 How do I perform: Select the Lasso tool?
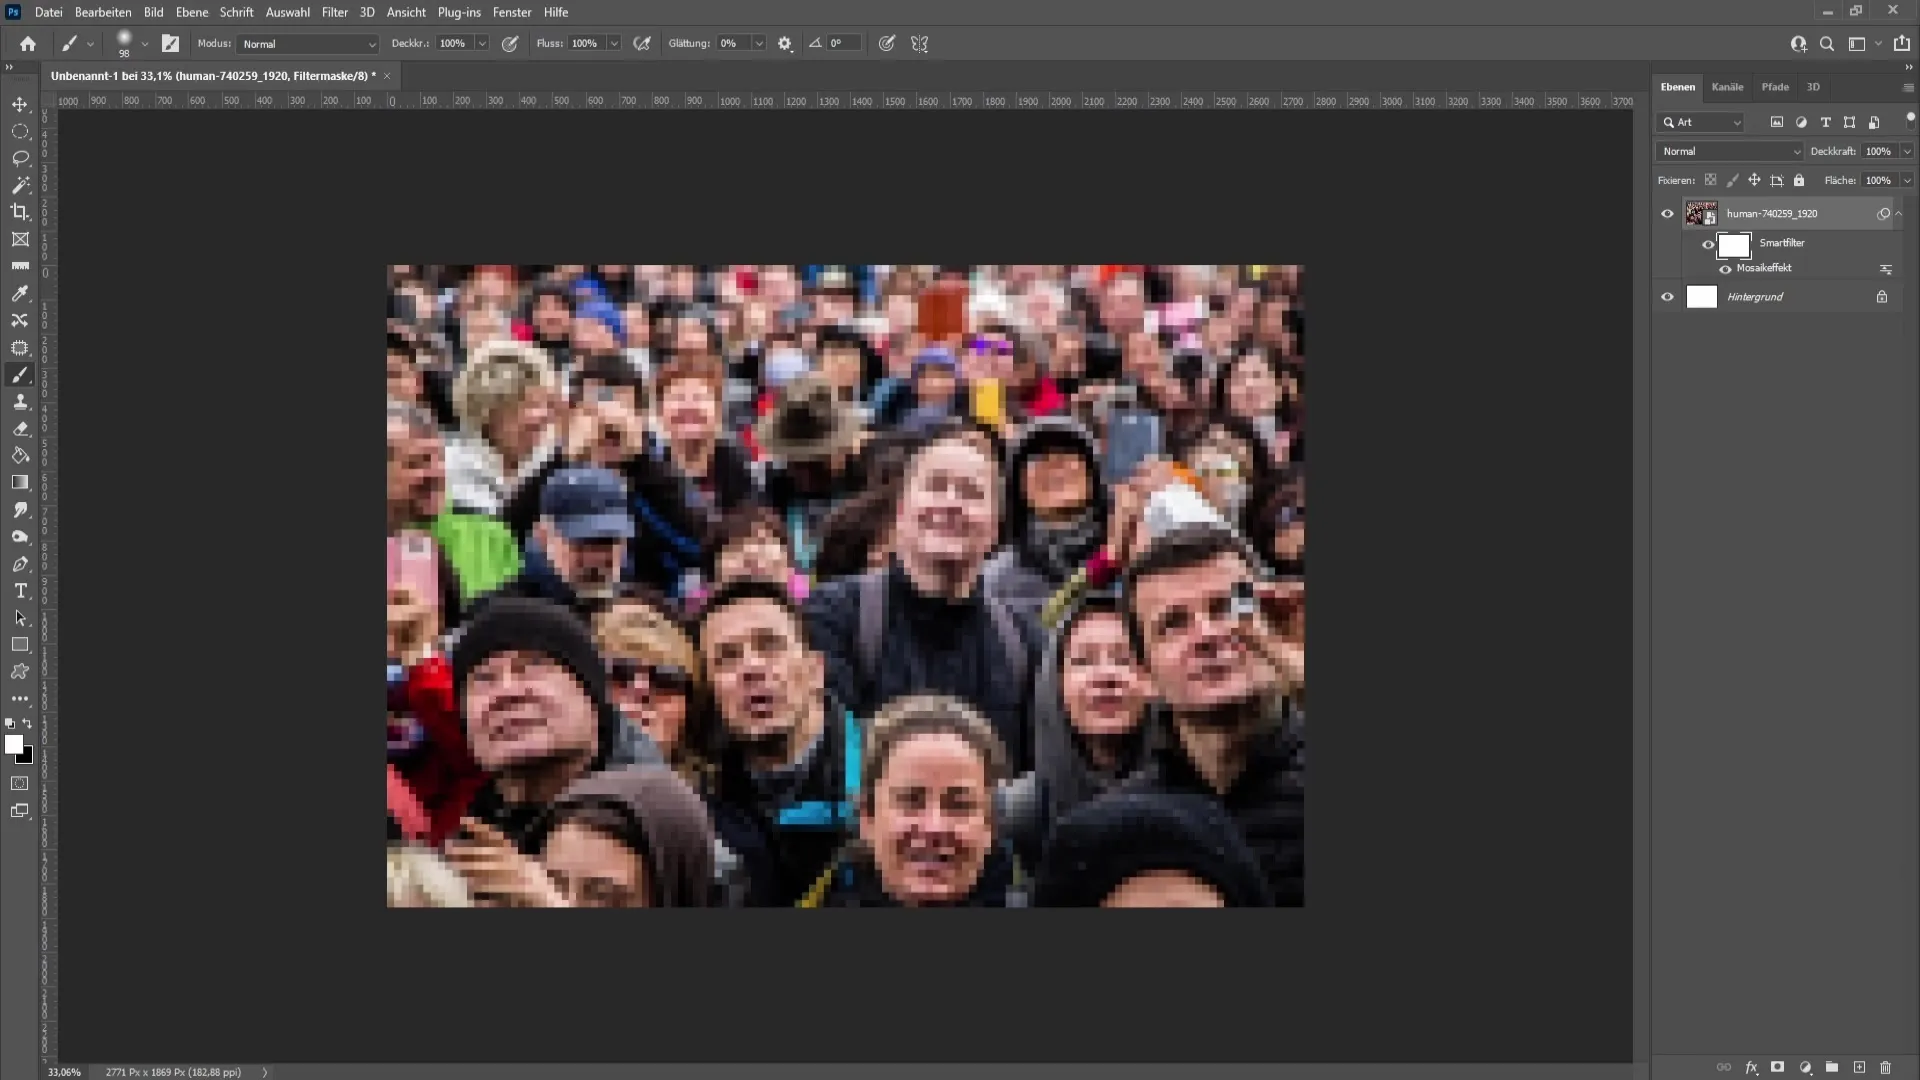click(20, 157)
